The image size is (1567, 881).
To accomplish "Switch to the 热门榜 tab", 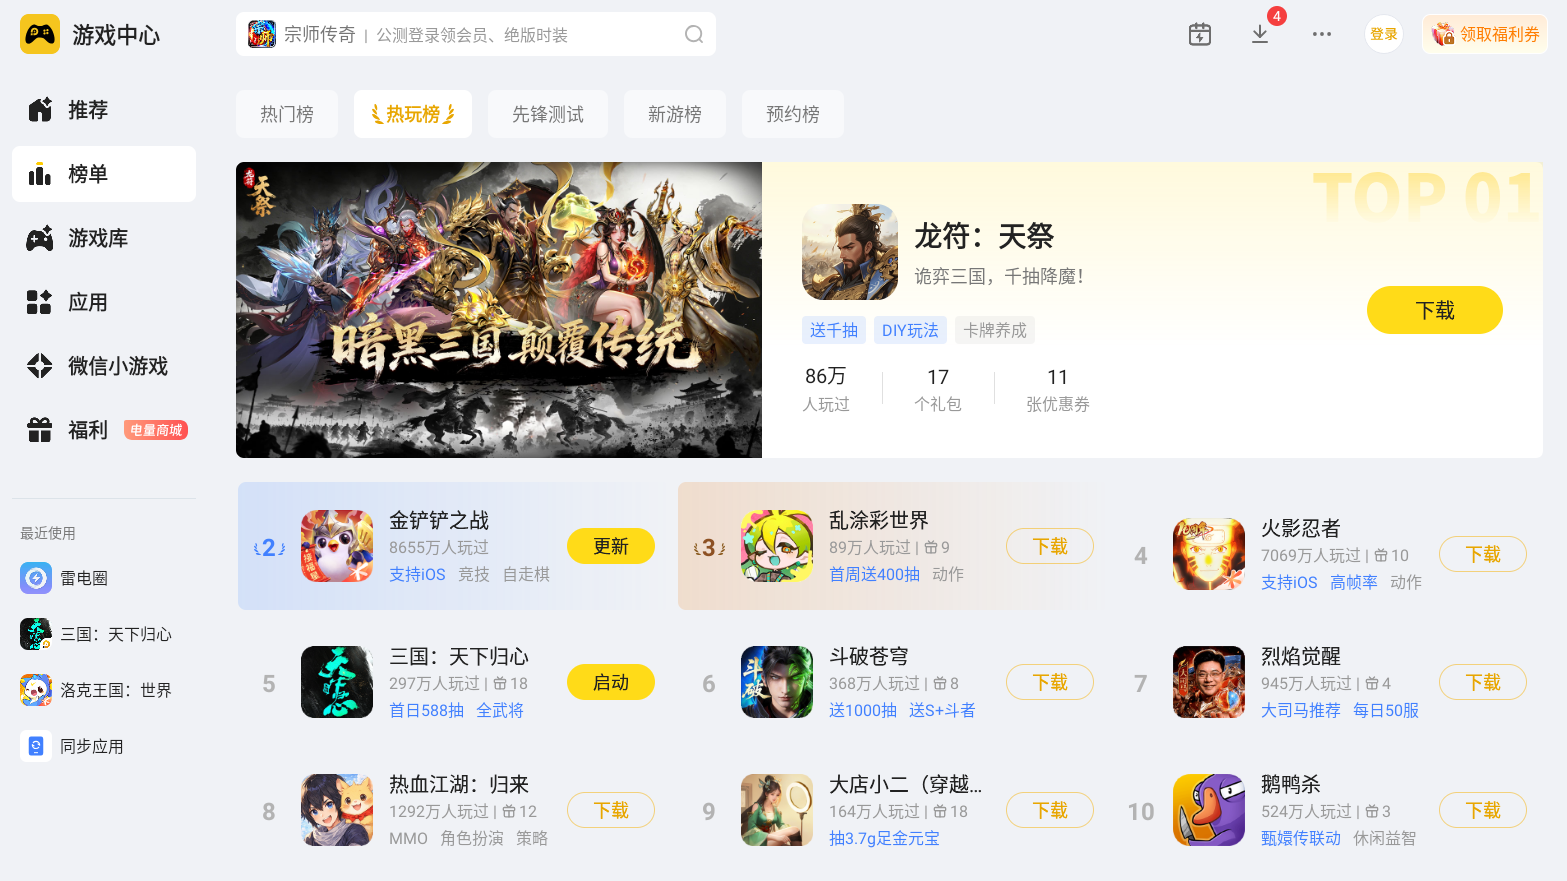I will tap(287, 114).
